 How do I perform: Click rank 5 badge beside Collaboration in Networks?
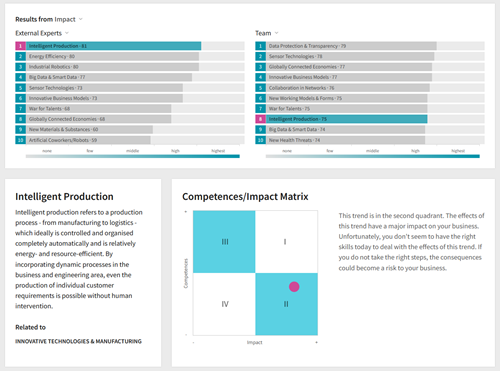coord(260,88)
